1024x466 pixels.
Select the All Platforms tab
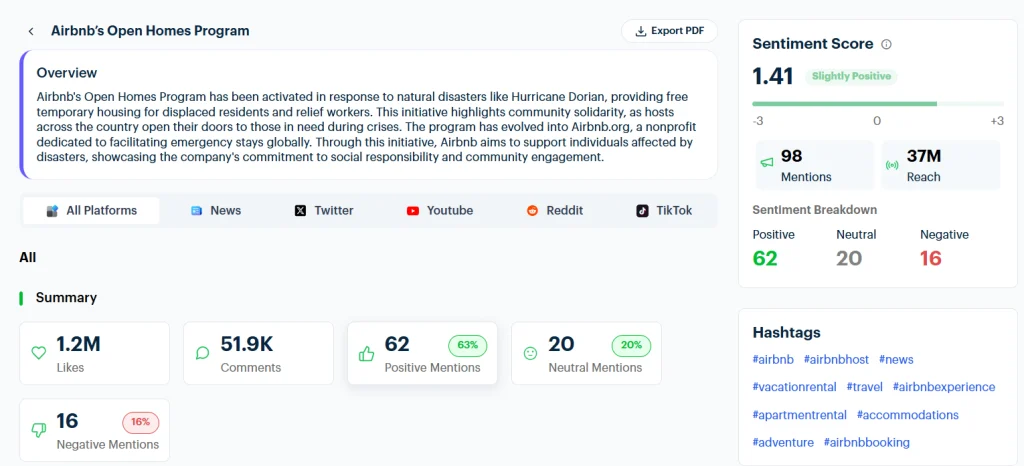click(90, 210)
